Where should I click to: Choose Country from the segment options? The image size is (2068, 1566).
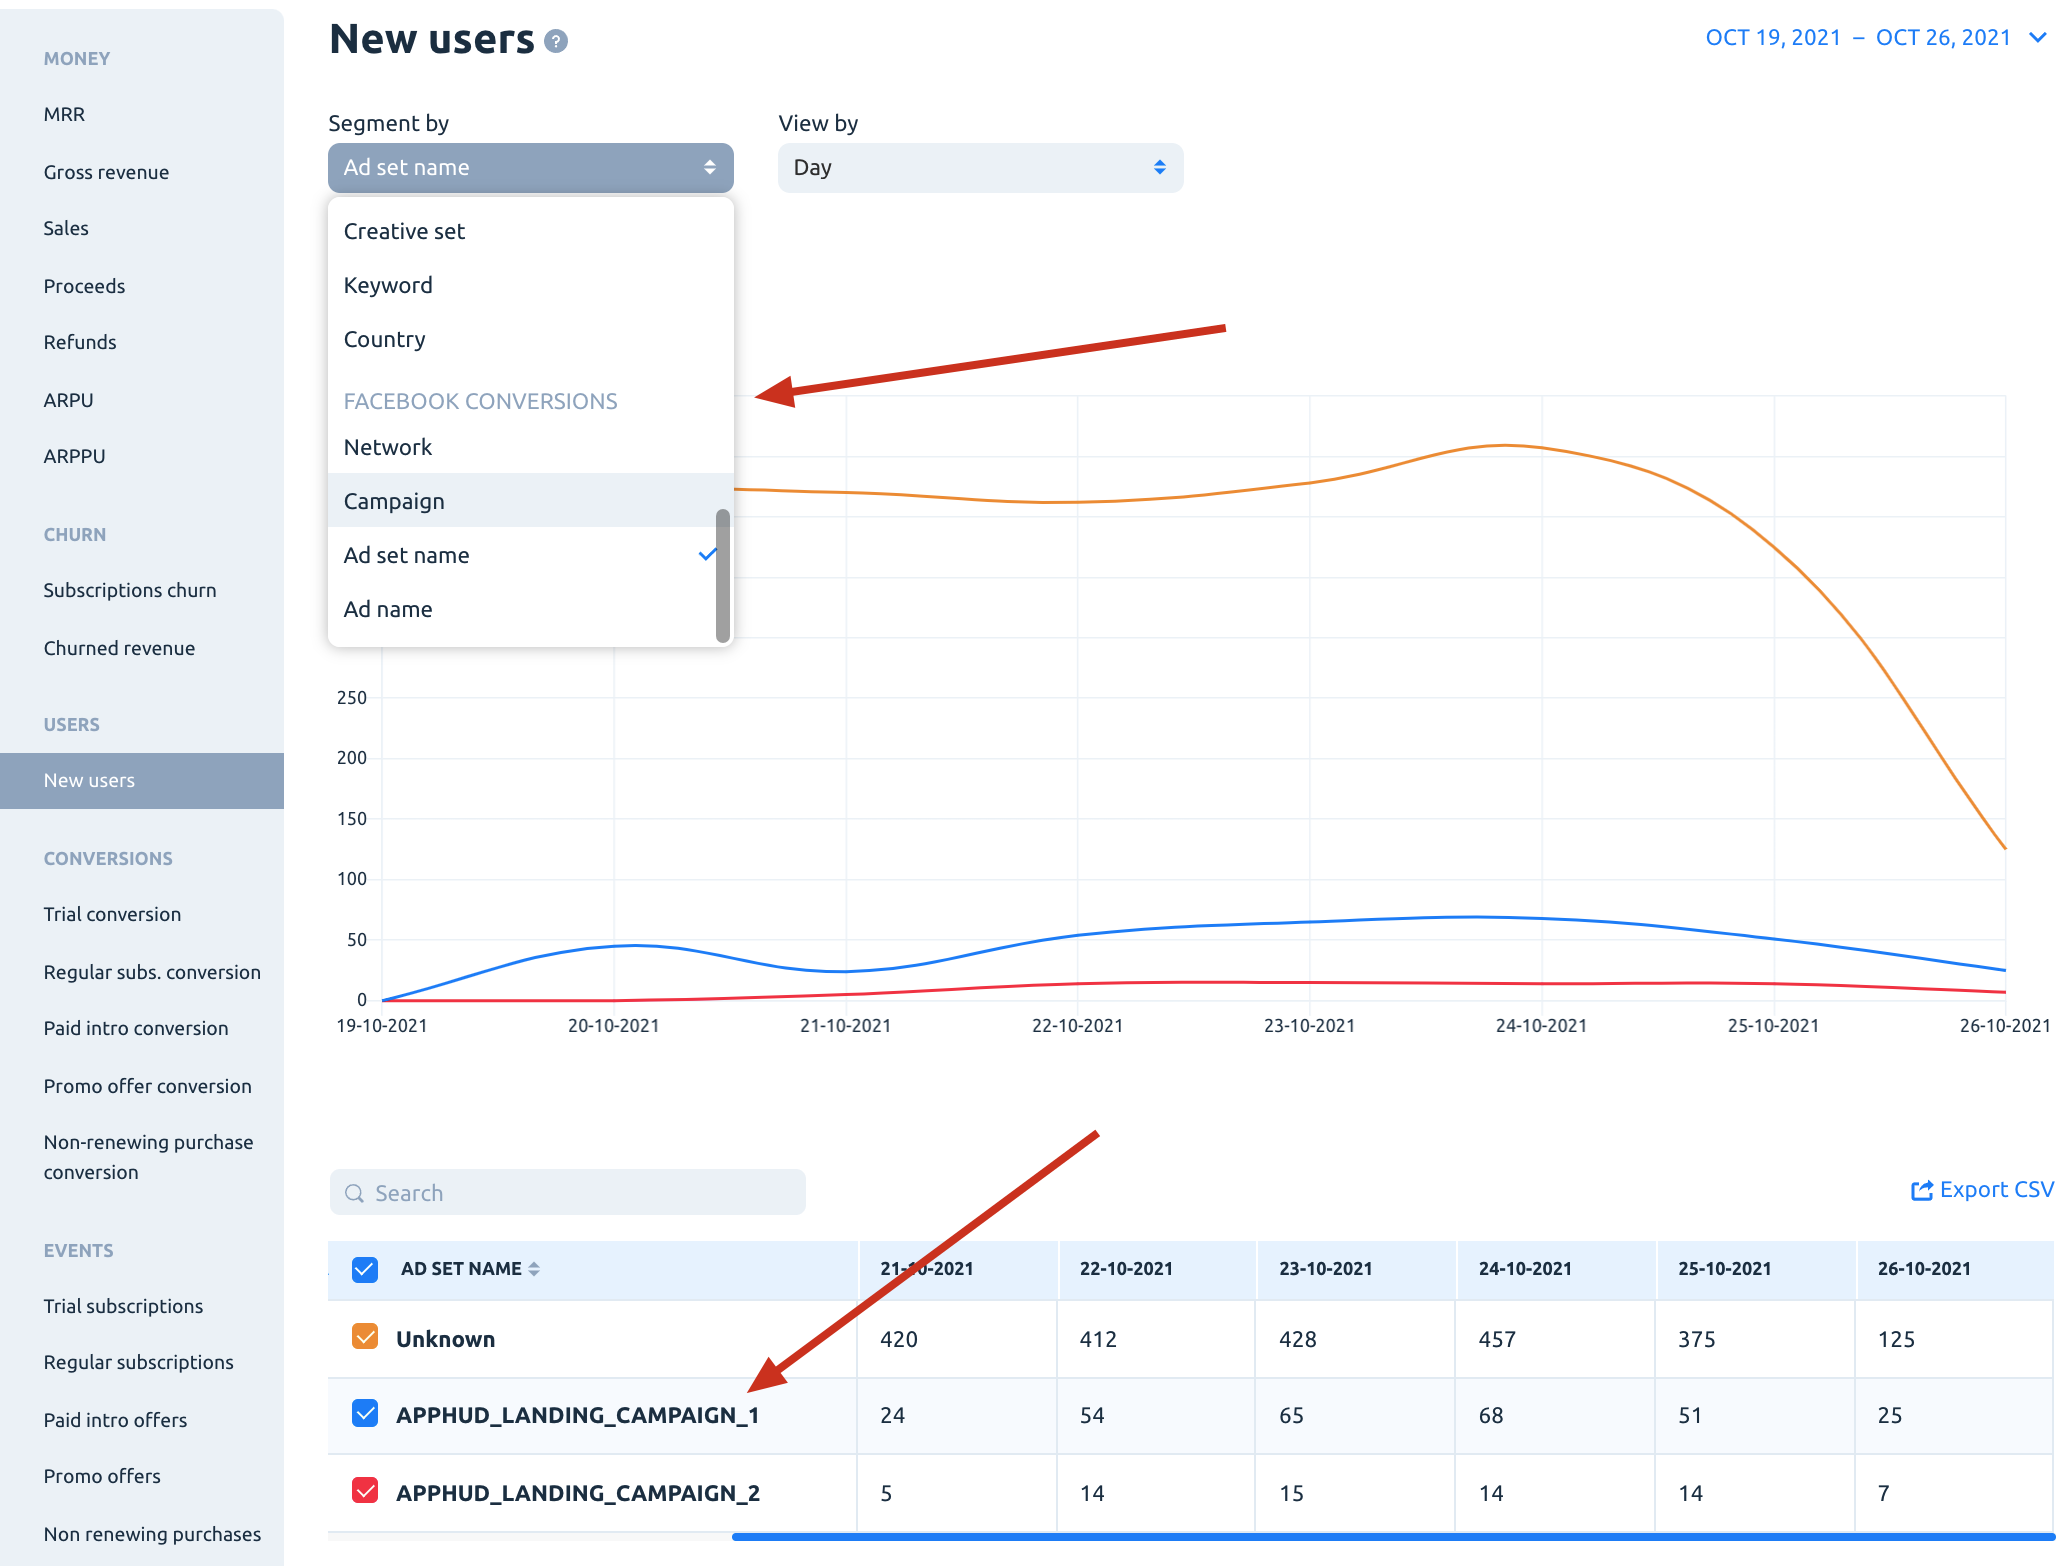[x=384, y=339]
